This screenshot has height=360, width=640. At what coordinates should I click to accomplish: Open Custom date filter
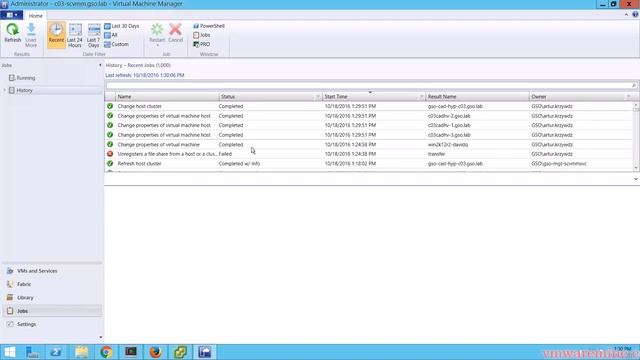click(x=116, y=44)
